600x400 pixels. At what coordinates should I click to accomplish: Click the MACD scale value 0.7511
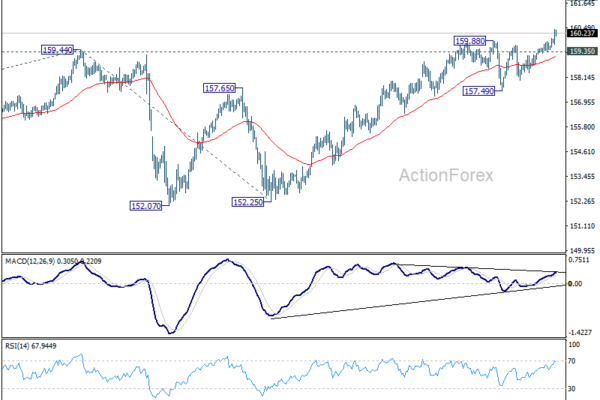(x=579, y=260)
